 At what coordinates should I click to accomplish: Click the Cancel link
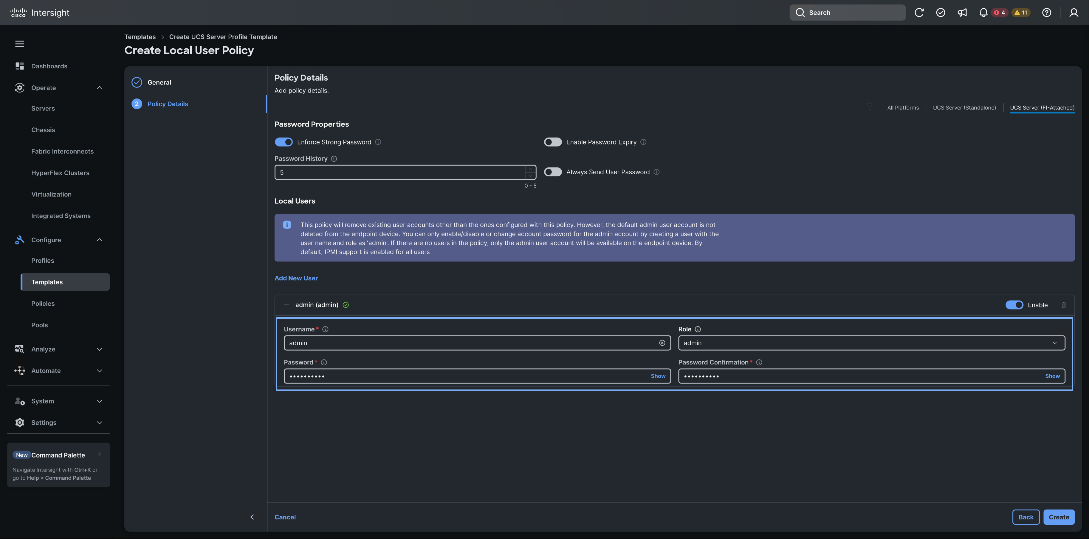tap(285, 517)
